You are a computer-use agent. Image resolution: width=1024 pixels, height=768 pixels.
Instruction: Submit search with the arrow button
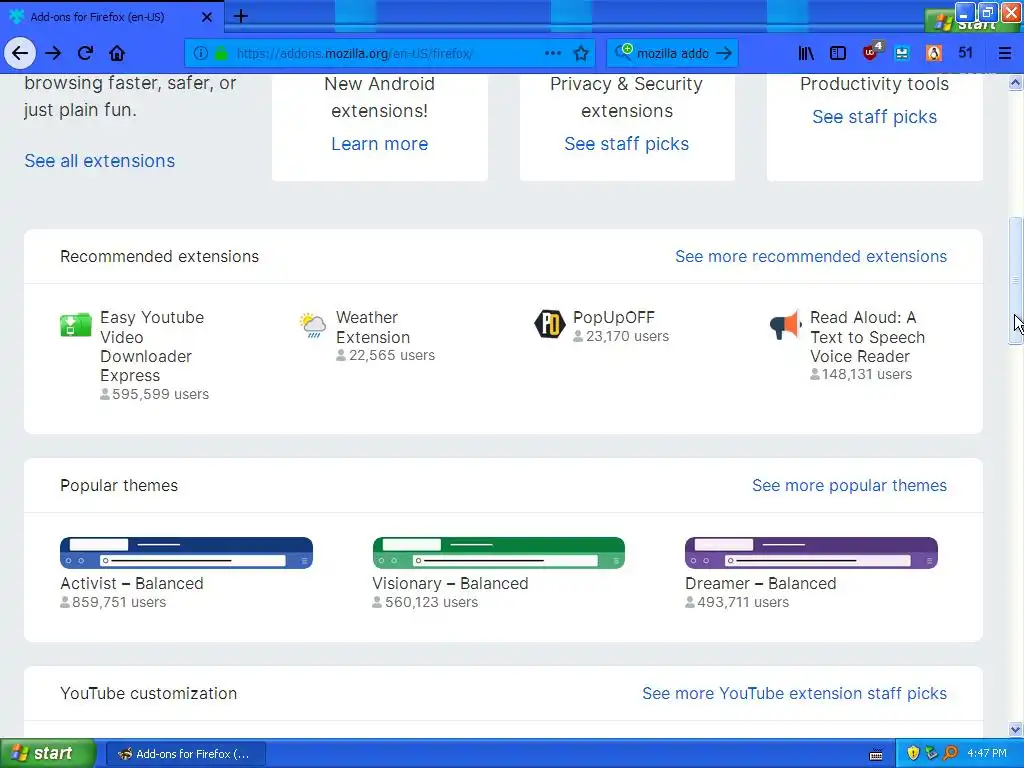pyautogui.click(x=724, y=53)
